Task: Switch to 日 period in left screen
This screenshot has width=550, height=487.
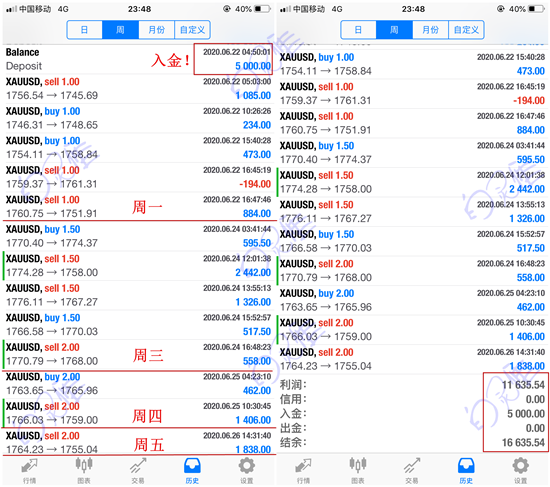Action: click(x=85, y=30)
